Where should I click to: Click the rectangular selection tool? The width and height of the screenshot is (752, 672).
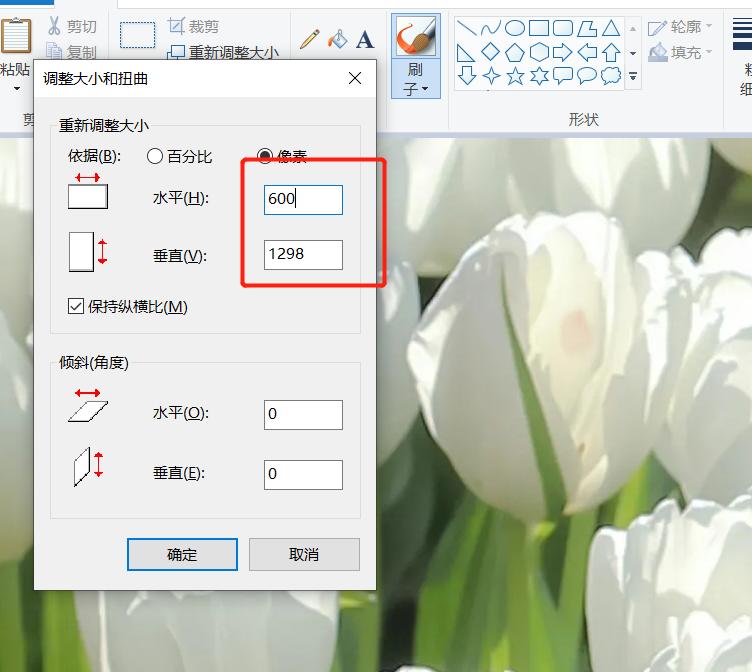[x=137, y=35]
